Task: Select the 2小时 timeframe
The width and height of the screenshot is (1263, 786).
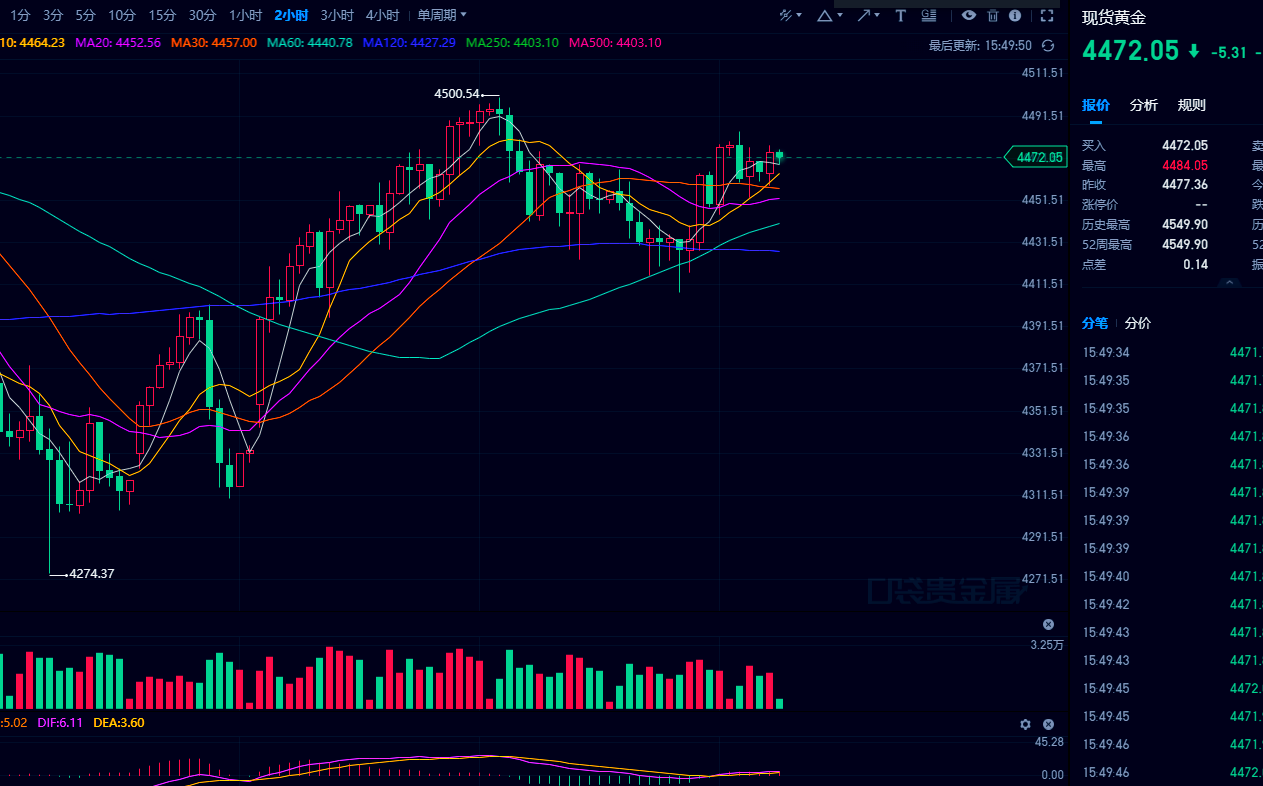Action: [x=291, y=15]
